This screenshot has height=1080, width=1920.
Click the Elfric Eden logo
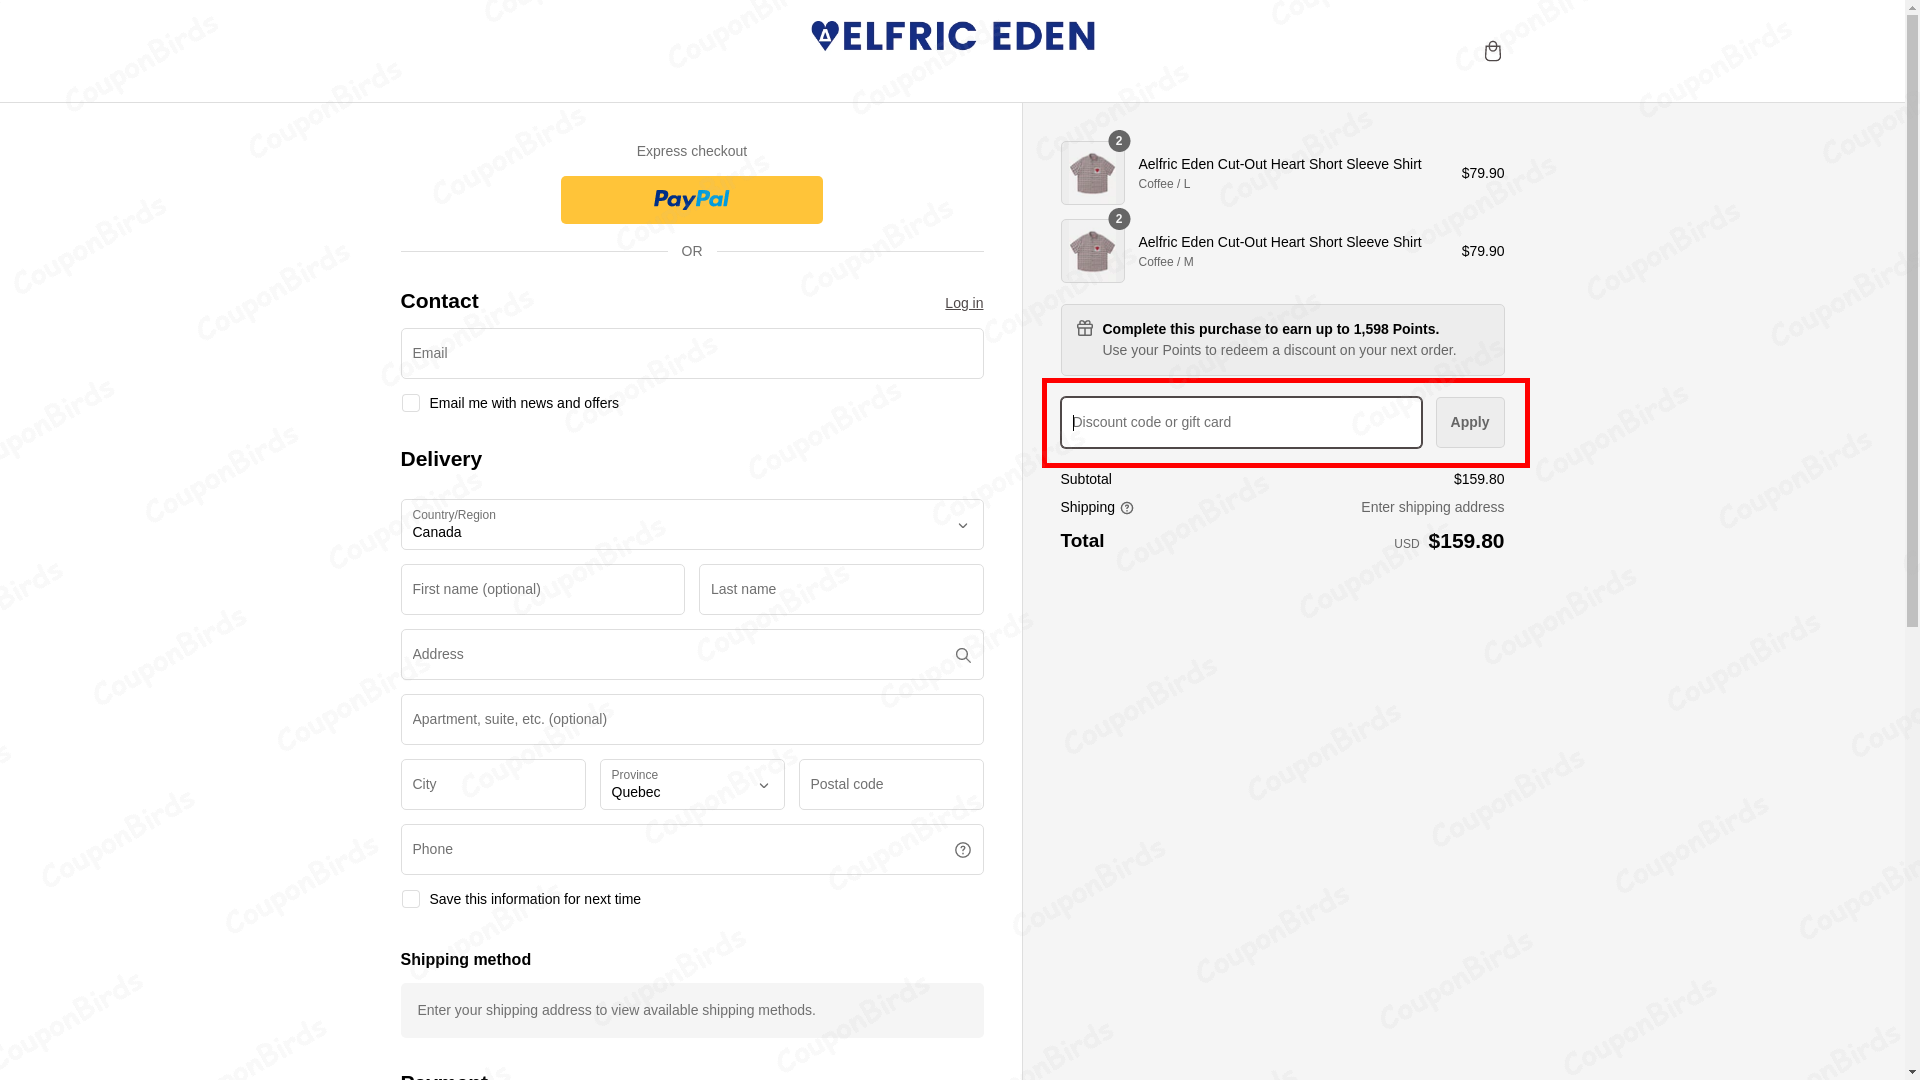coord(952,36)
